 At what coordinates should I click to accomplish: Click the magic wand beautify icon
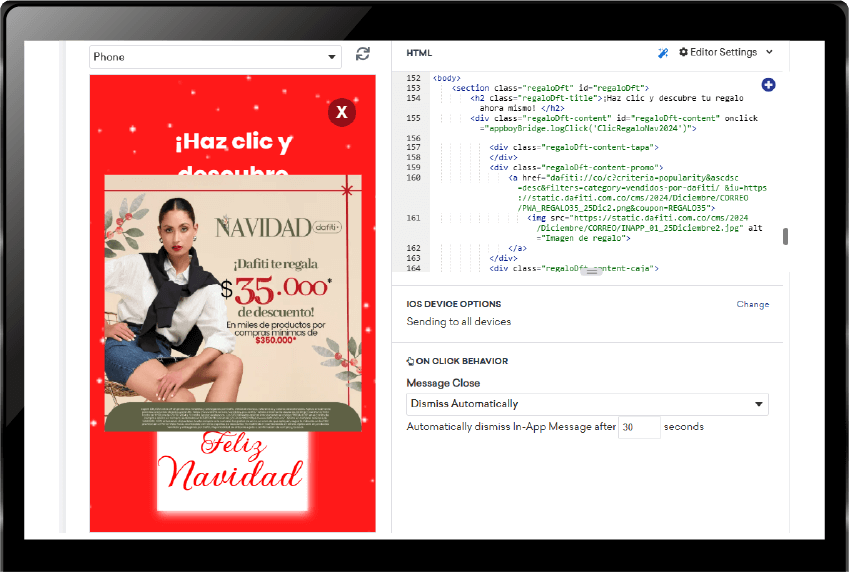(x=663, y=53)
